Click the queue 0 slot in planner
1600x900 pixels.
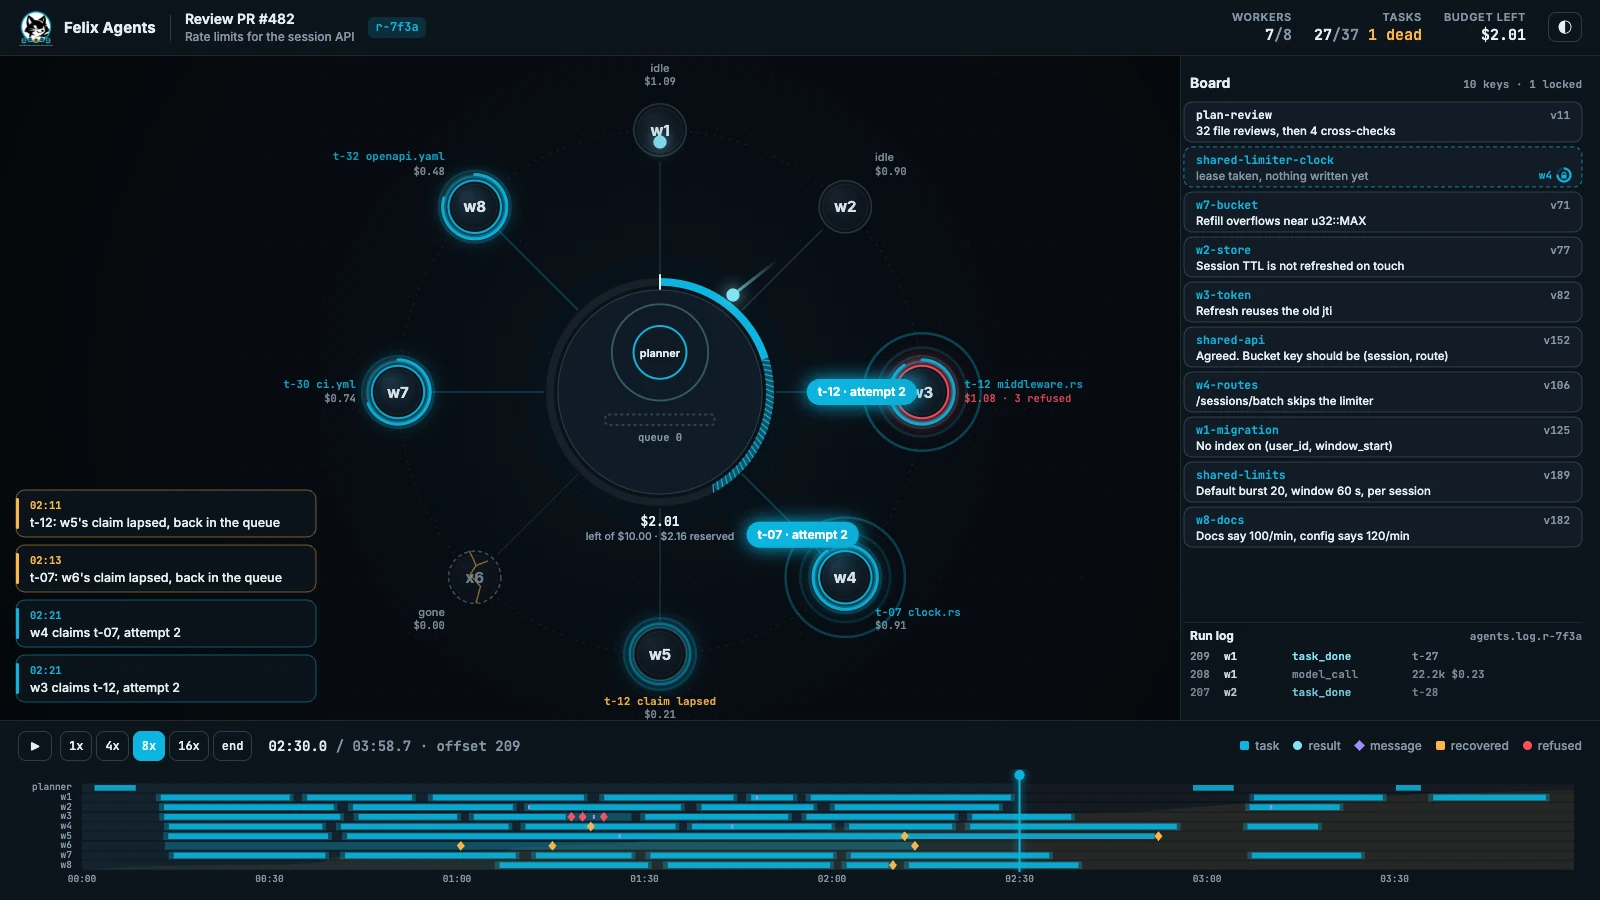click(660, 420)
